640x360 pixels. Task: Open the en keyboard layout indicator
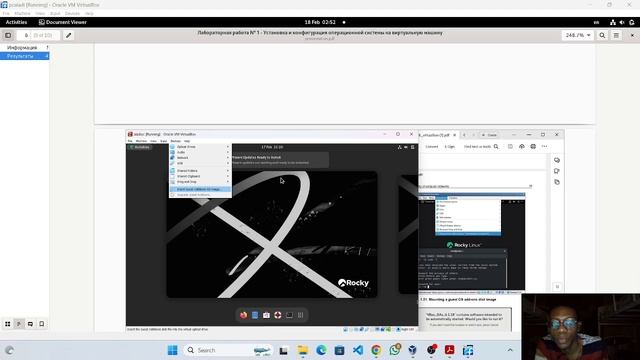click(x=596, y=22)
